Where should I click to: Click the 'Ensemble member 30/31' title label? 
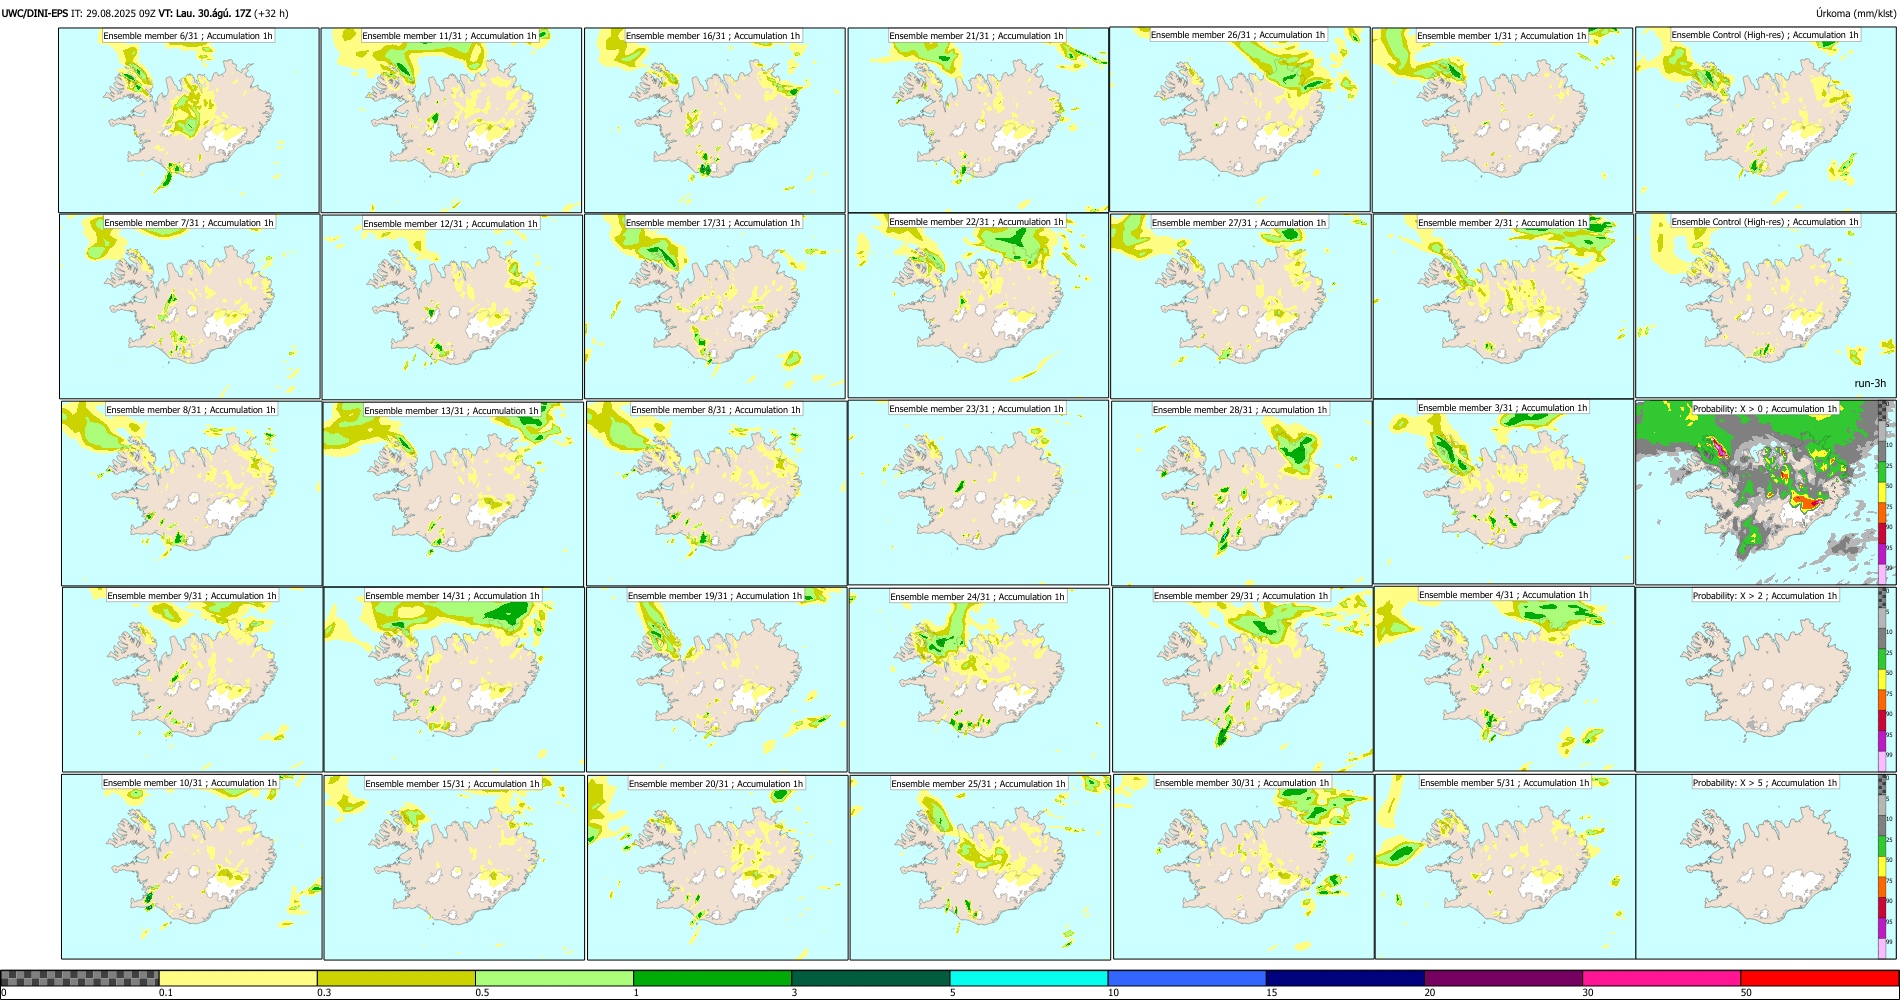pos(1242,783)
